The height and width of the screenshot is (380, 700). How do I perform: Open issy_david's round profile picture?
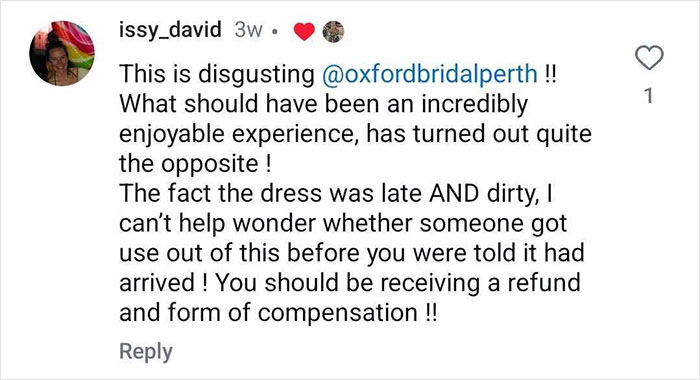click(62, 53)
